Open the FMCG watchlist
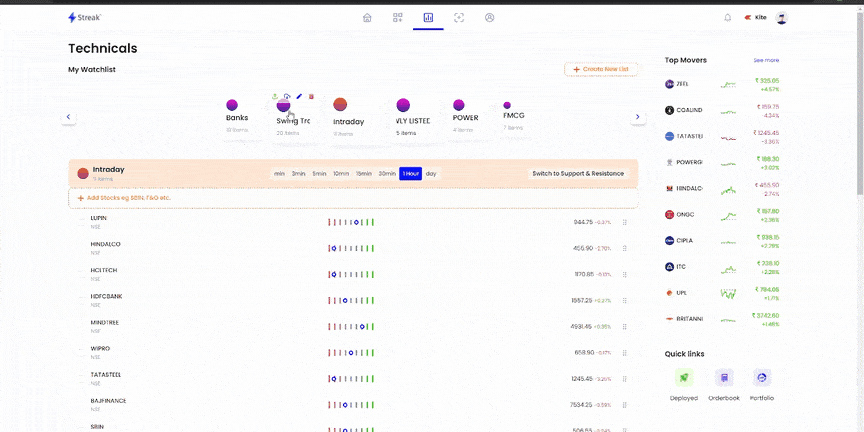864x432 pixels. pyautogui.click(x=513, y=116)
